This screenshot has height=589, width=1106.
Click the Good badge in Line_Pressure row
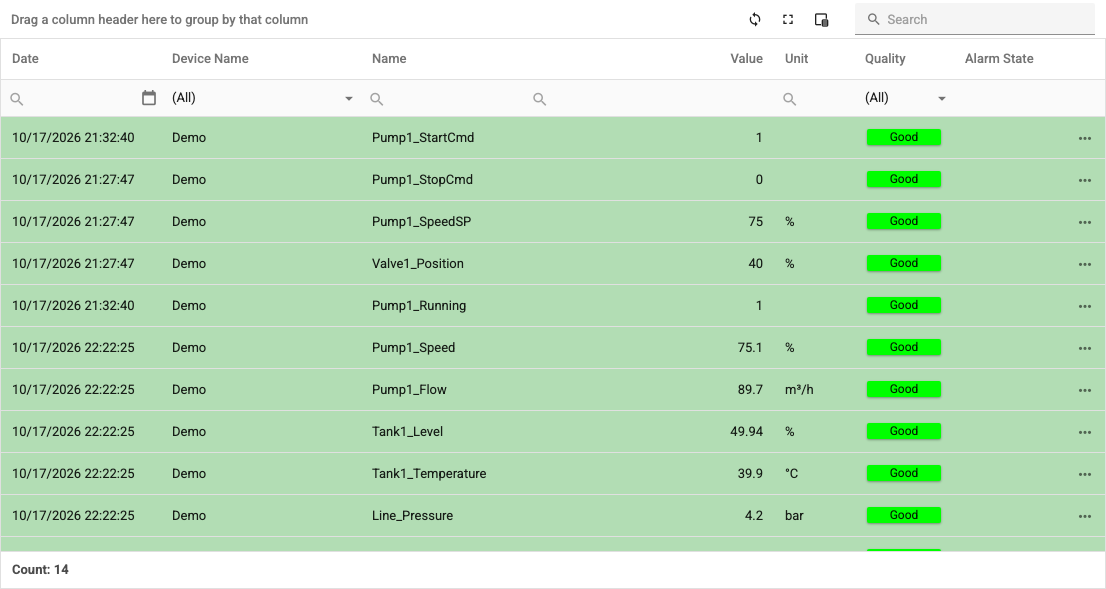[904, 515]
